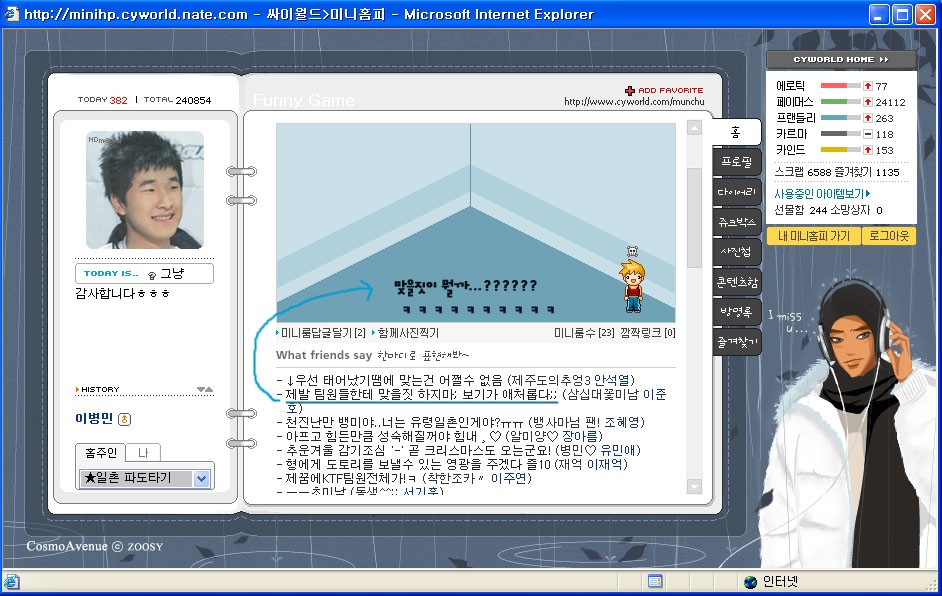
Task: Click friend name 안석열
Action: (x=612, y=380)
